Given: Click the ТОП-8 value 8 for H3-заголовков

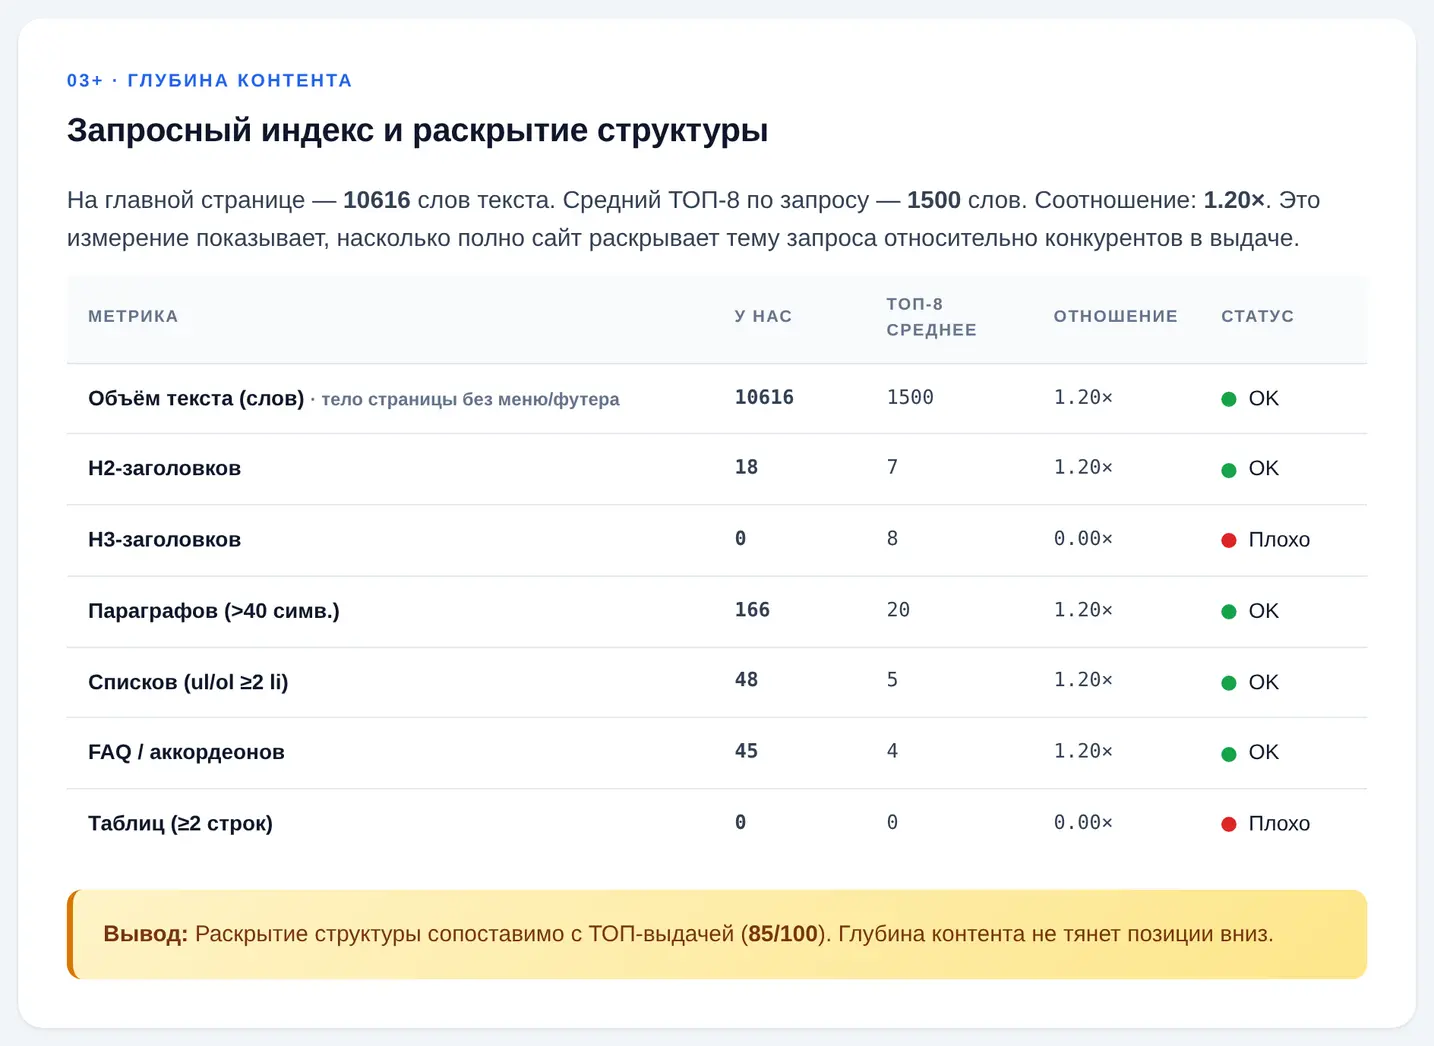Looking at the screenshot, I should 892,538.
